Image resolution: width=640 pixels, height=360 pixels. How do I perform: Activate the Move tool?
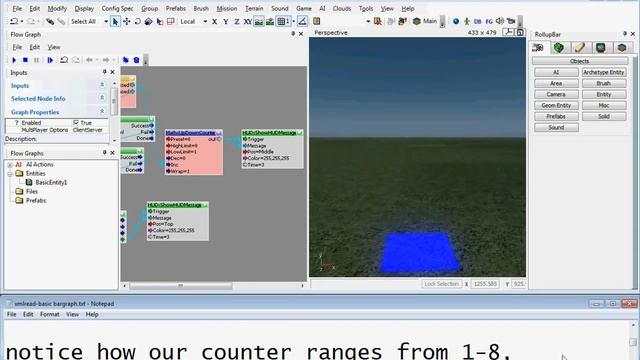click(127, 21)
